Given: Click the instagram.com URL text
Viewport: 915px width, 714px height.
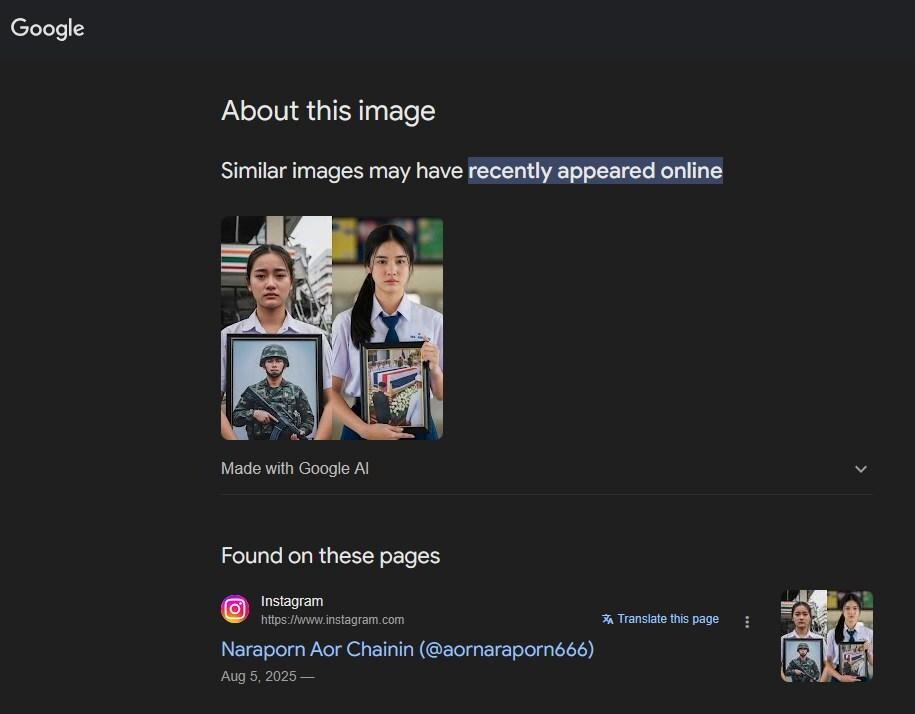Looking at the screenshot, I should coord(332,620).
